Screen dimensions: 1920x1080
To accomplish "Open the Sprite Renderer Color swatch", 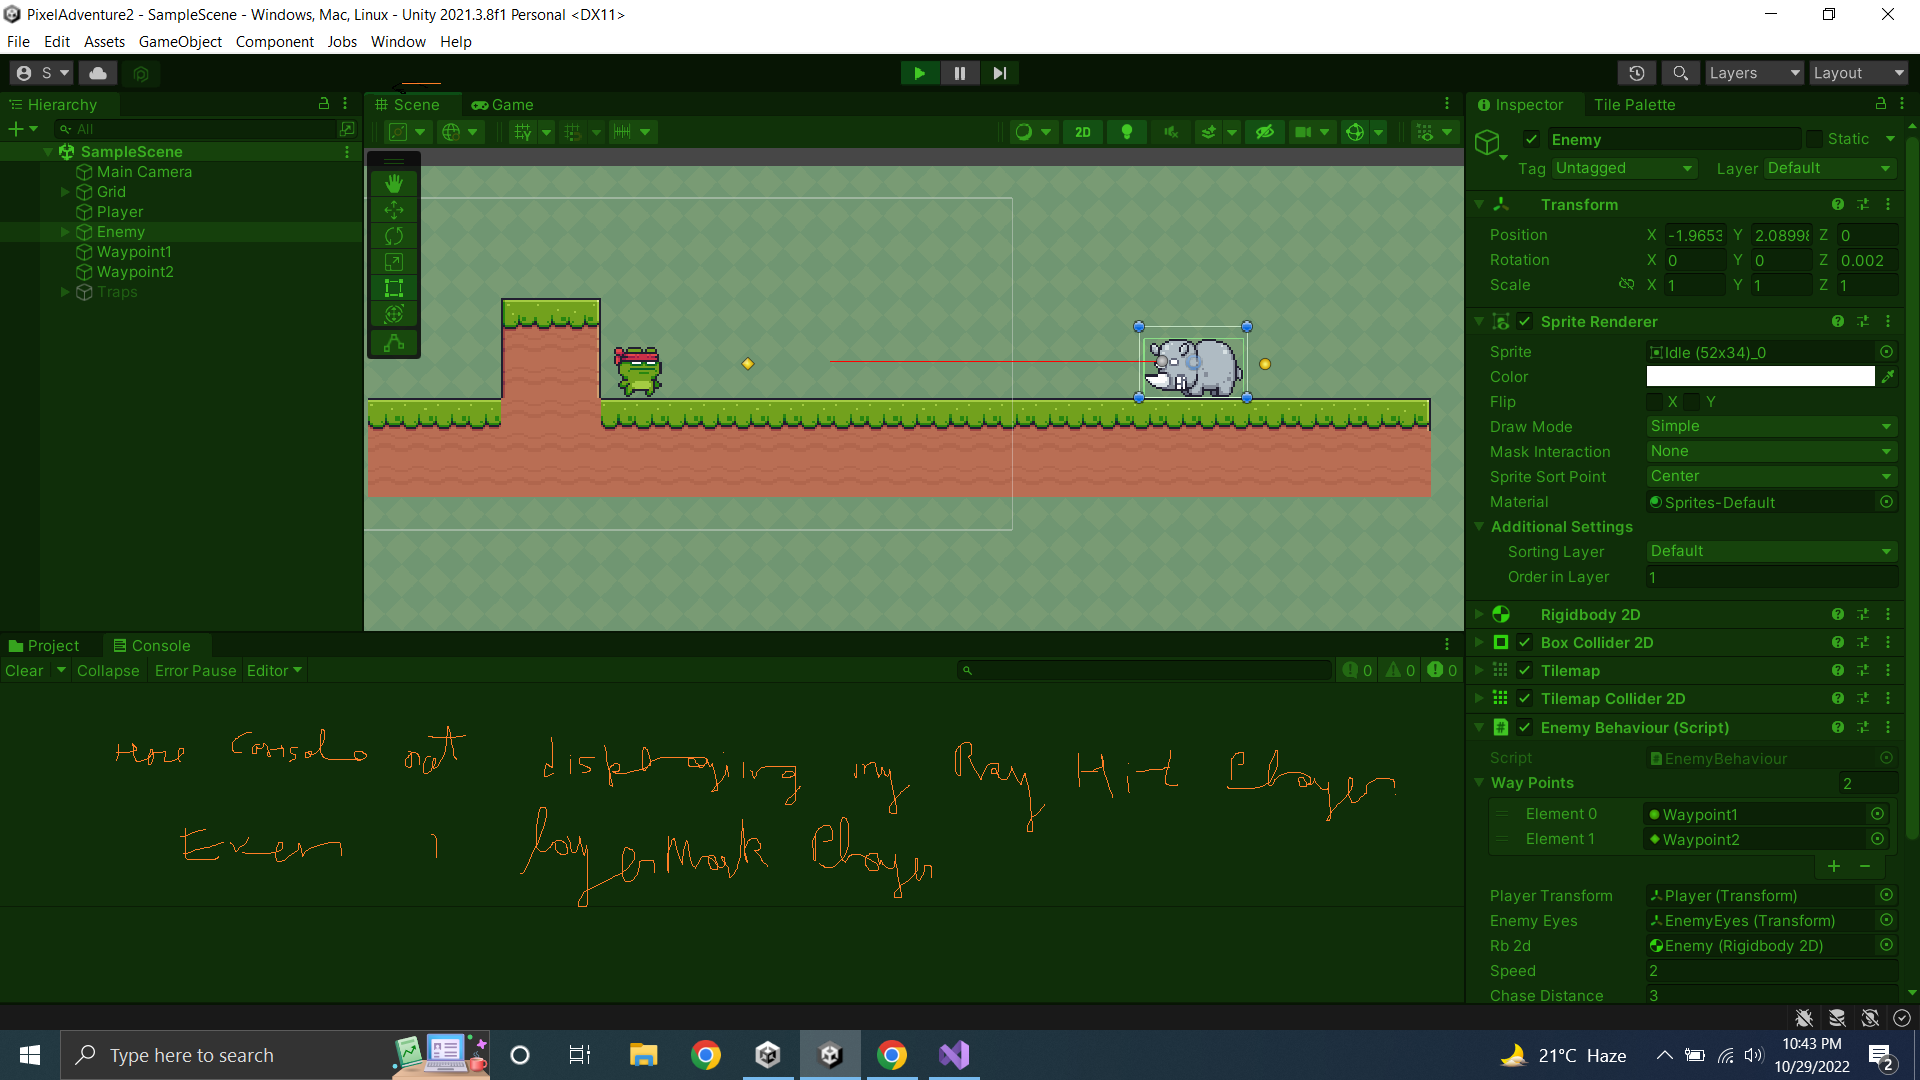I will pos(1760,377).
